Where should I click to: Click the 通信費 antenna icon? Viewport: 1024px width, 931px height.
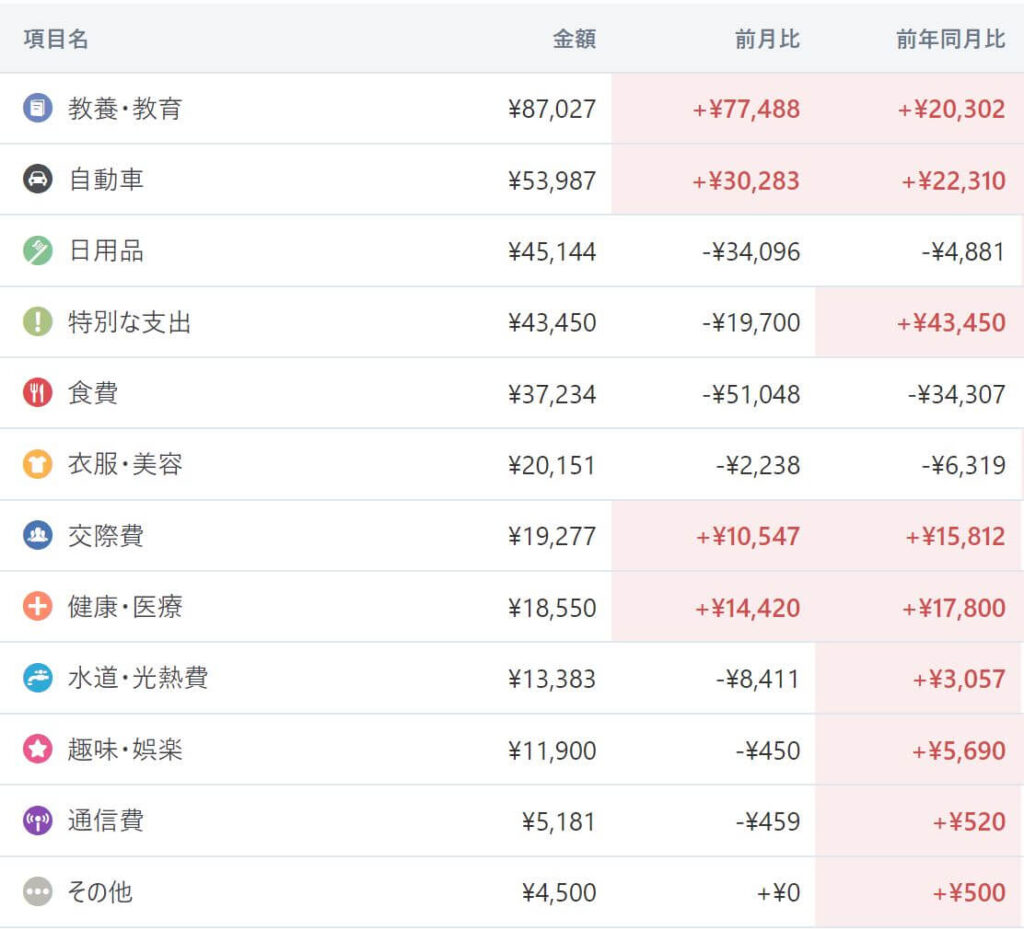coord(37,821)
